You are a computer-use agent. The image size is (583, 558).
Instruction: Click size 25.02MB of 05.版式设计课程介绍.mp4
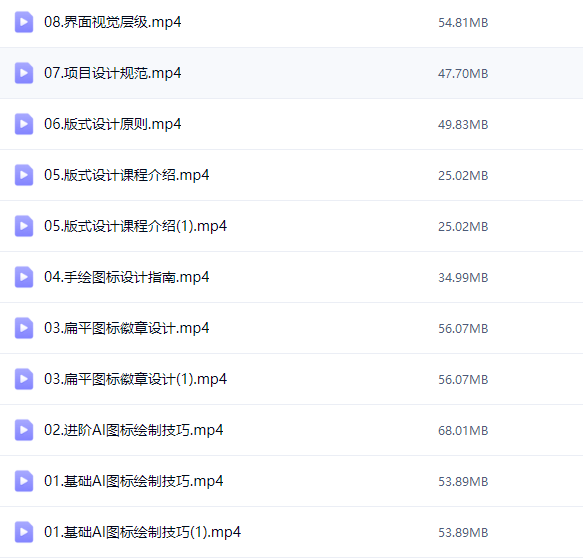pos(463,175)
